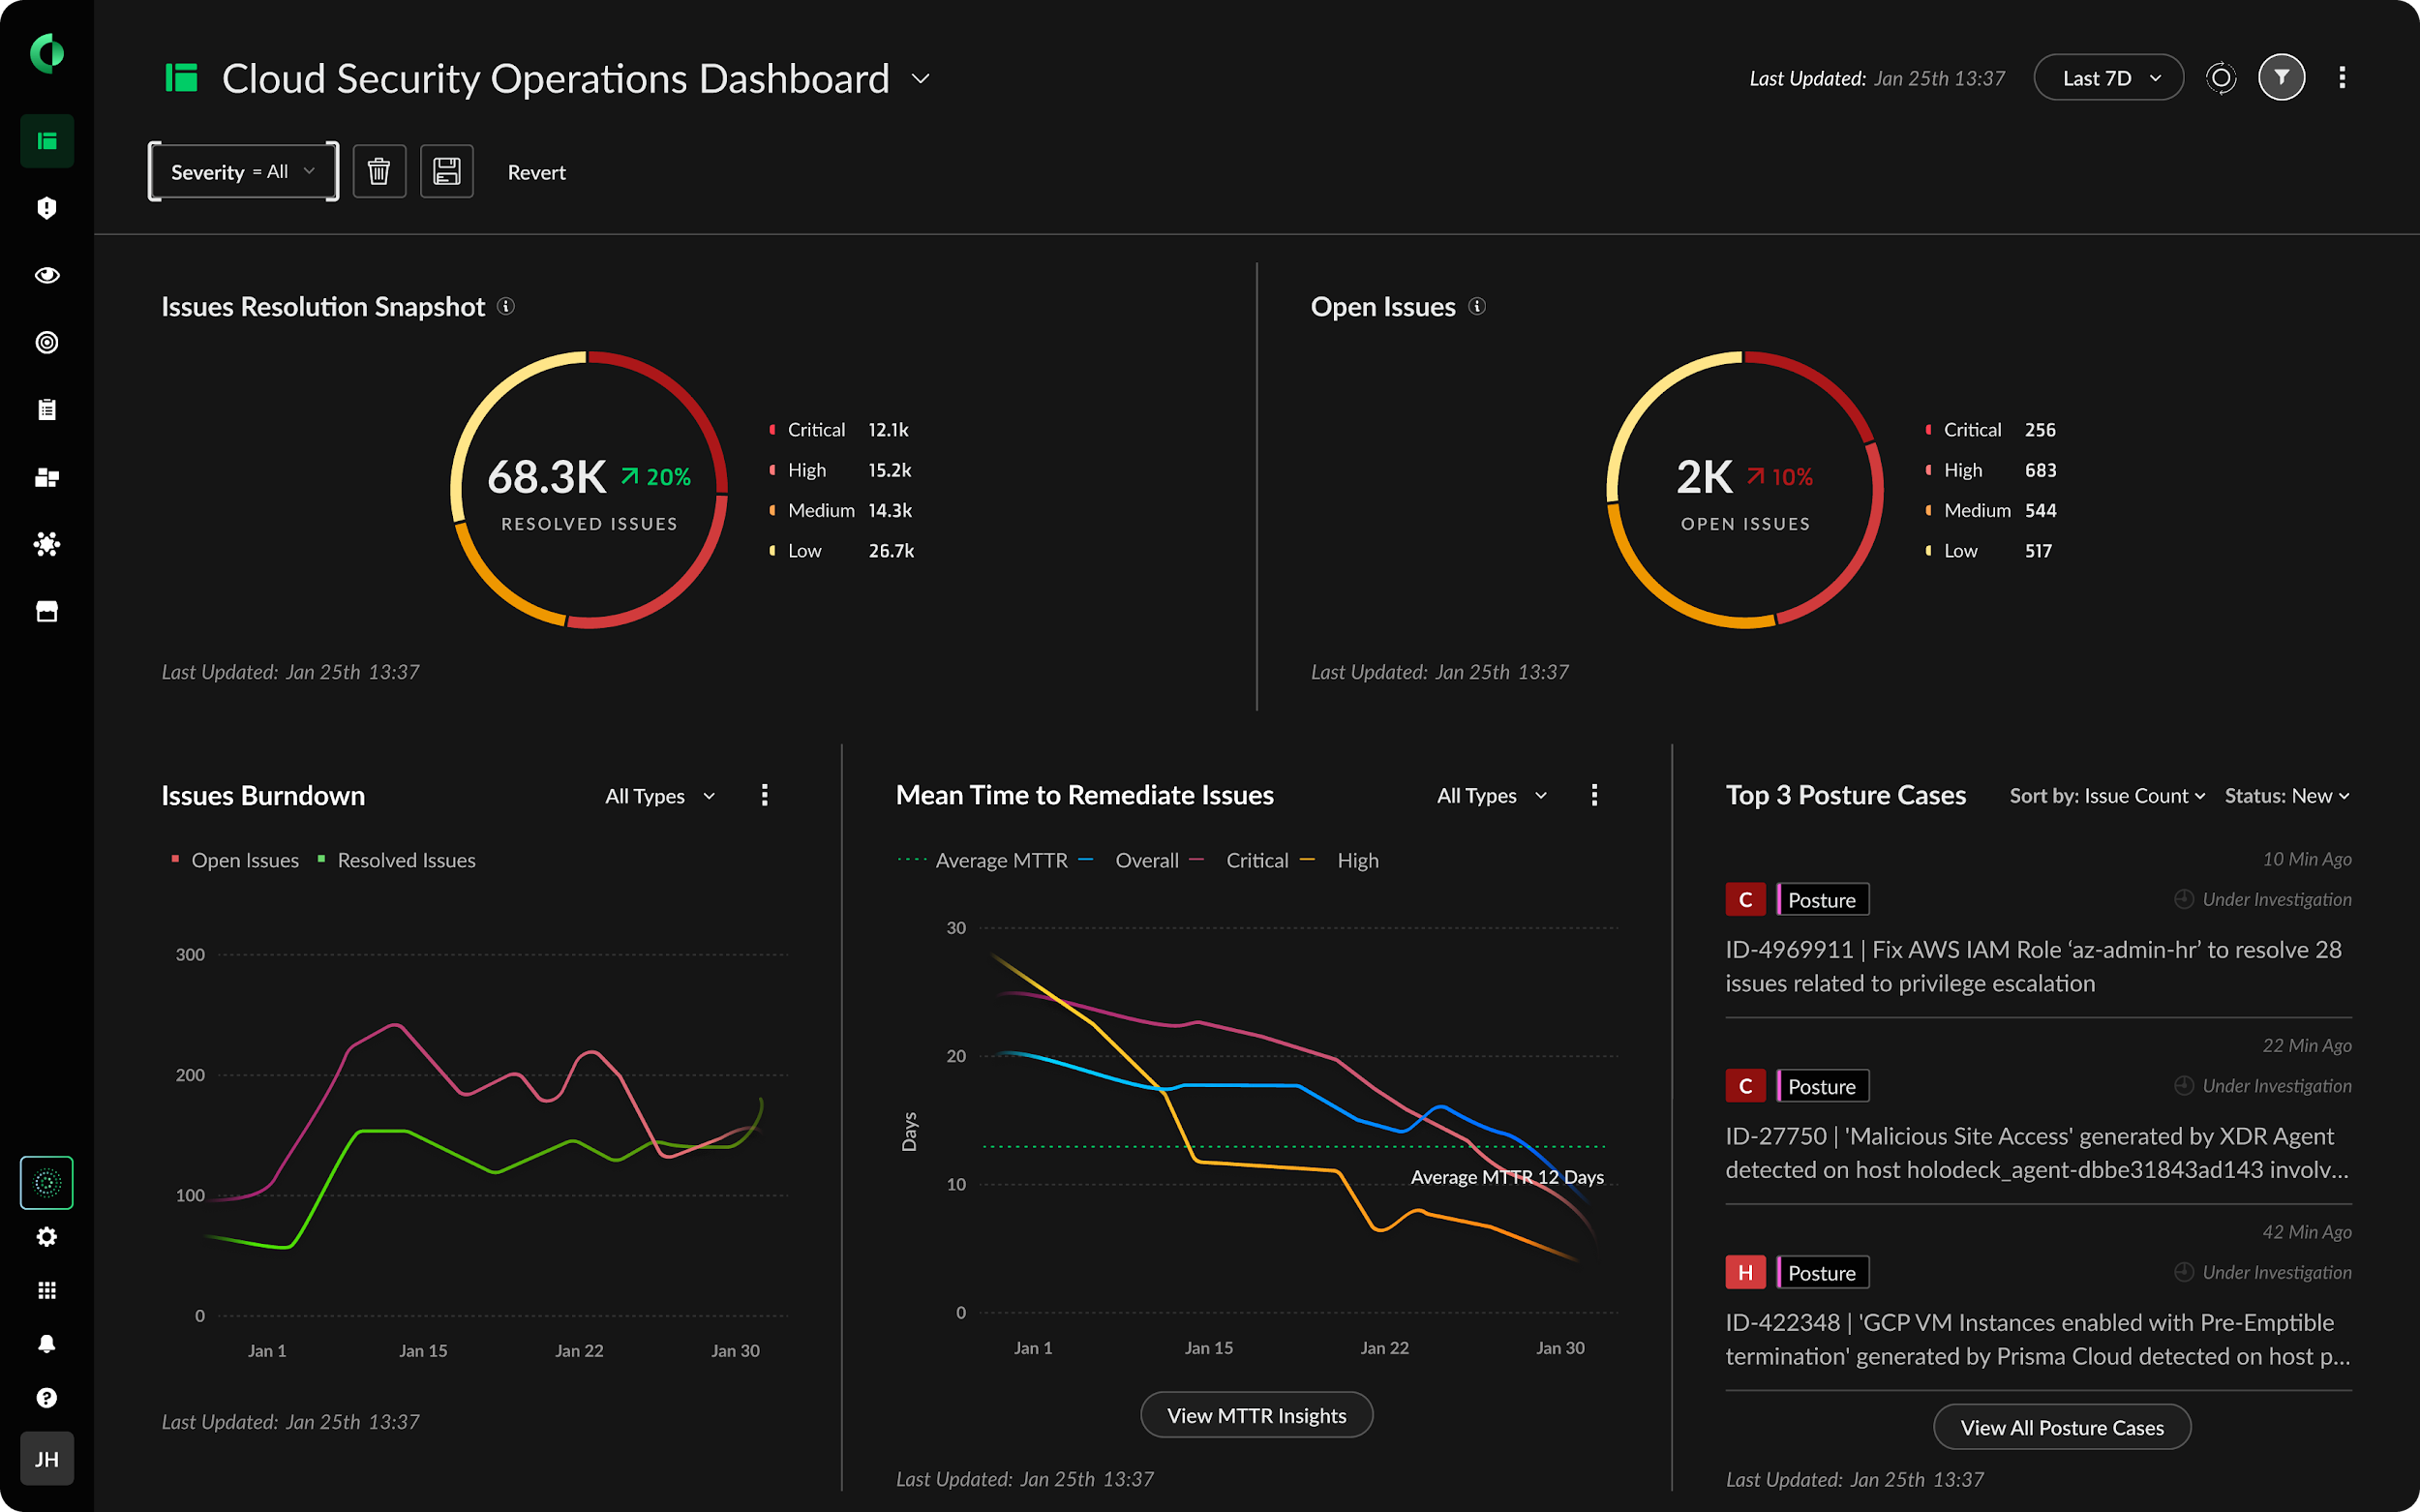The width and height of the screenshot is (2420, 1512).
Task: Click the filter icon in top-right toolbar
Action: coord(2281,76)
